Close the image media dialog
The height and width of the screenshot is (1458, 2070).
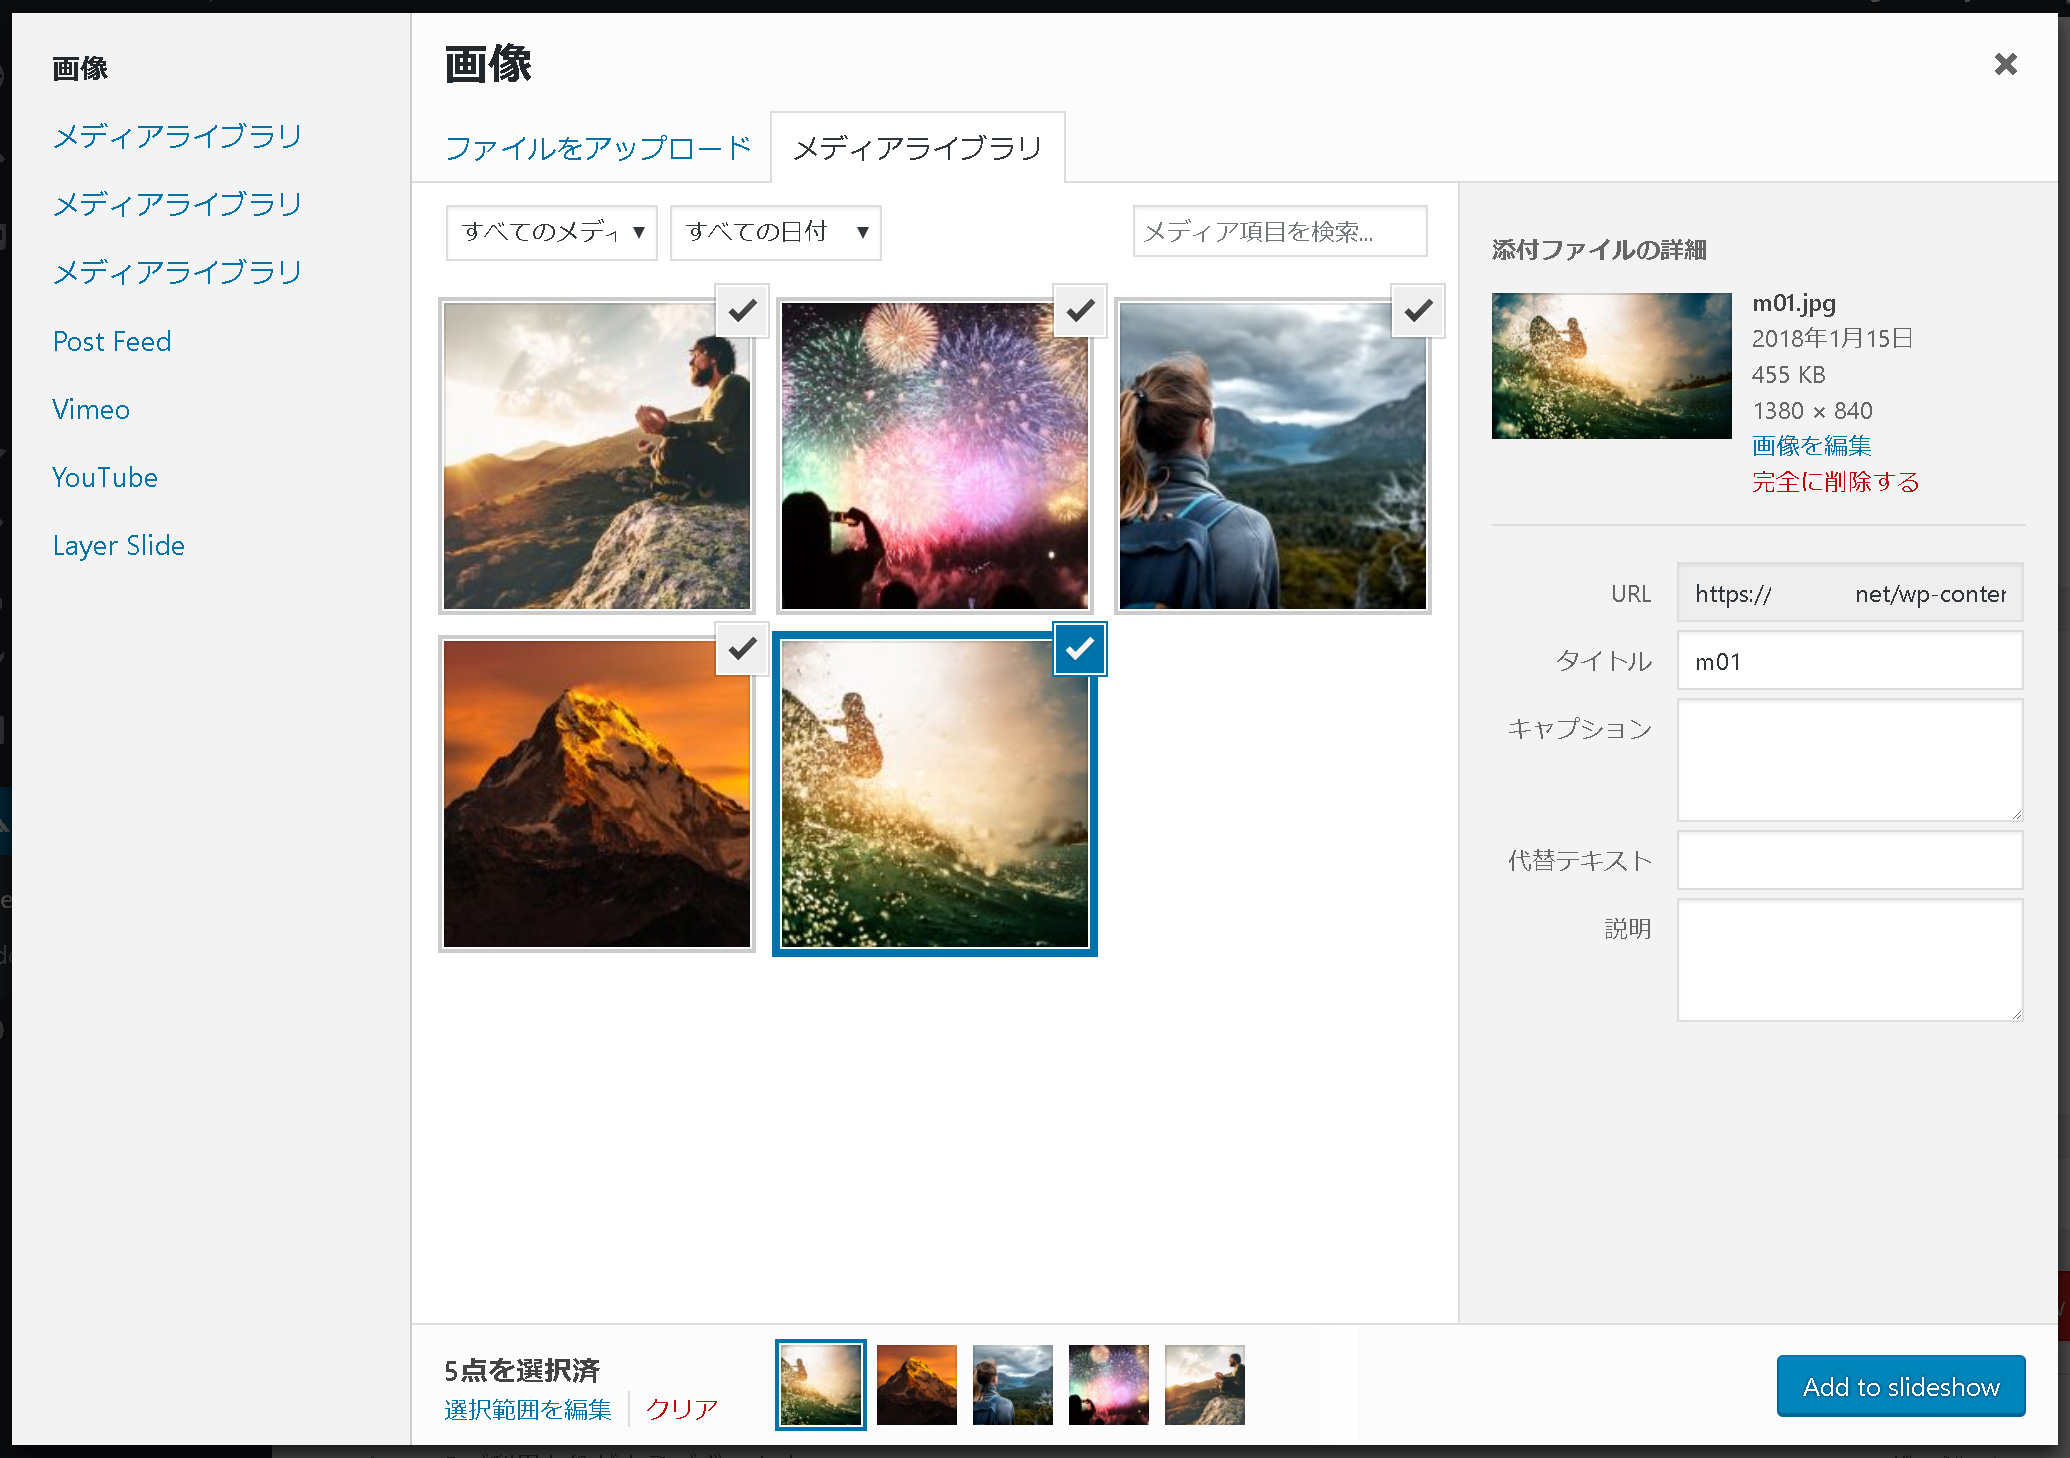(2005, 65)
